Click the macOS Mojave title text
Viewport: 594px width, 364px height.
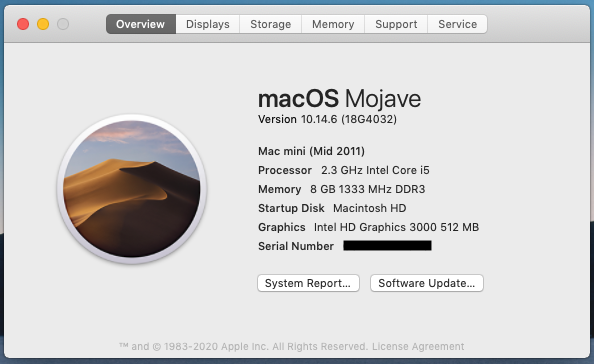[x=339, y=98]
